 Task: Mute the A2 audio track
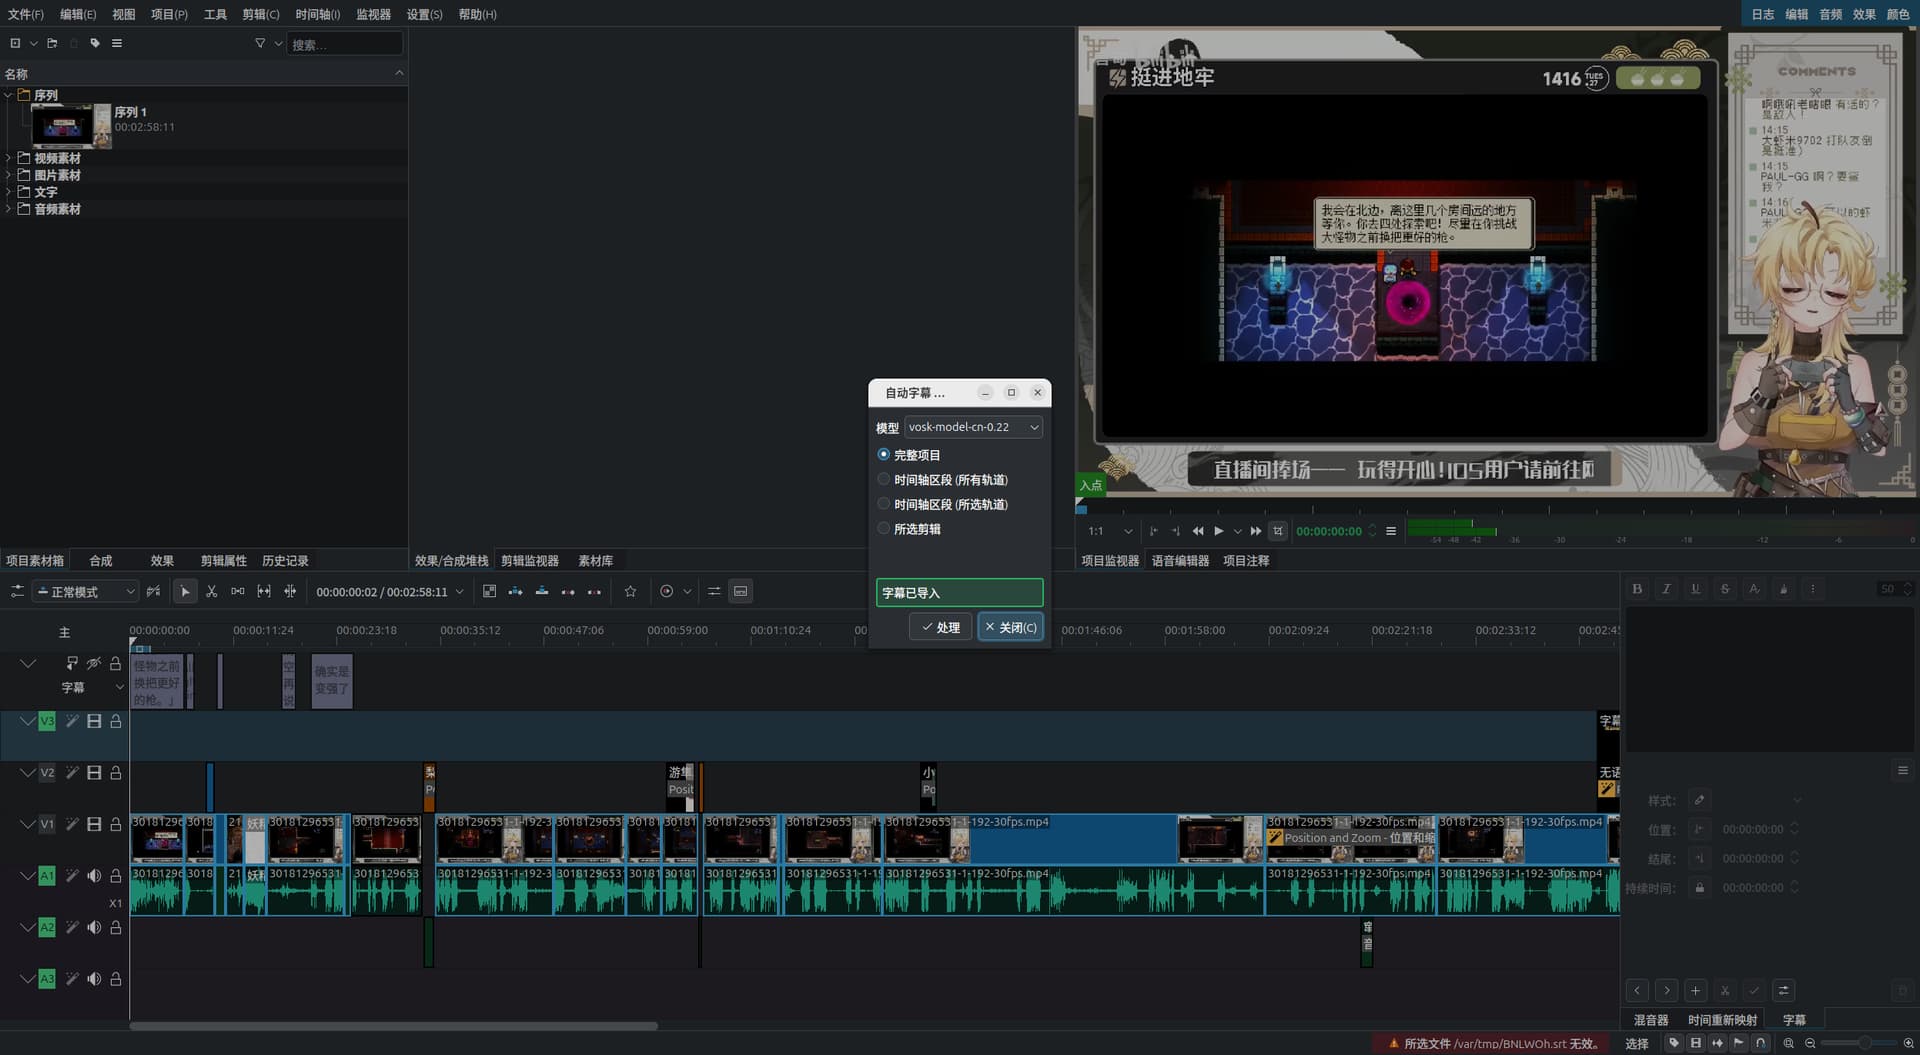(94, 928)
